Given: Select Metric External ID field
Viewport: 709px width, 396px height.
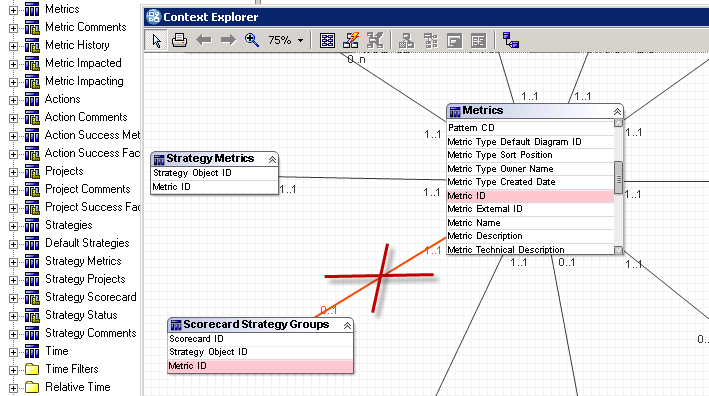Looking at the screenshot, I should click(x=530, y=209).
